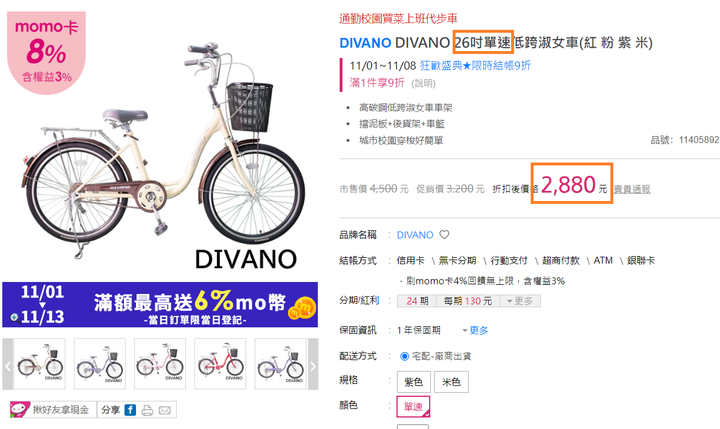Screen dimensions: 720x429
Task: Click the DIVANO brand name link
Action: 415,235
